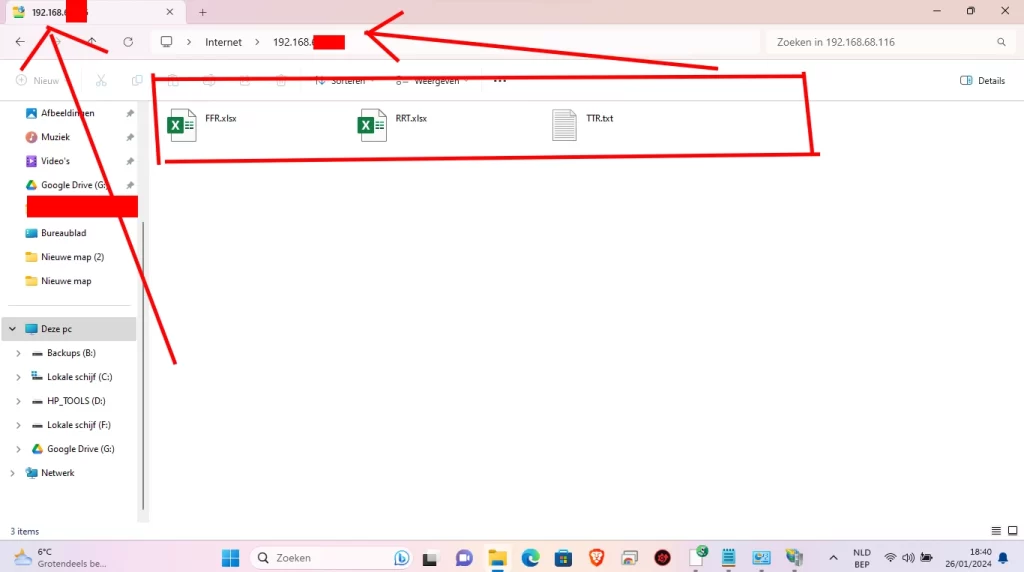Viewport: 1024px width, 572px height.
Task: Open Microsoft Store from taskbar
Action: tap(563, 558)
